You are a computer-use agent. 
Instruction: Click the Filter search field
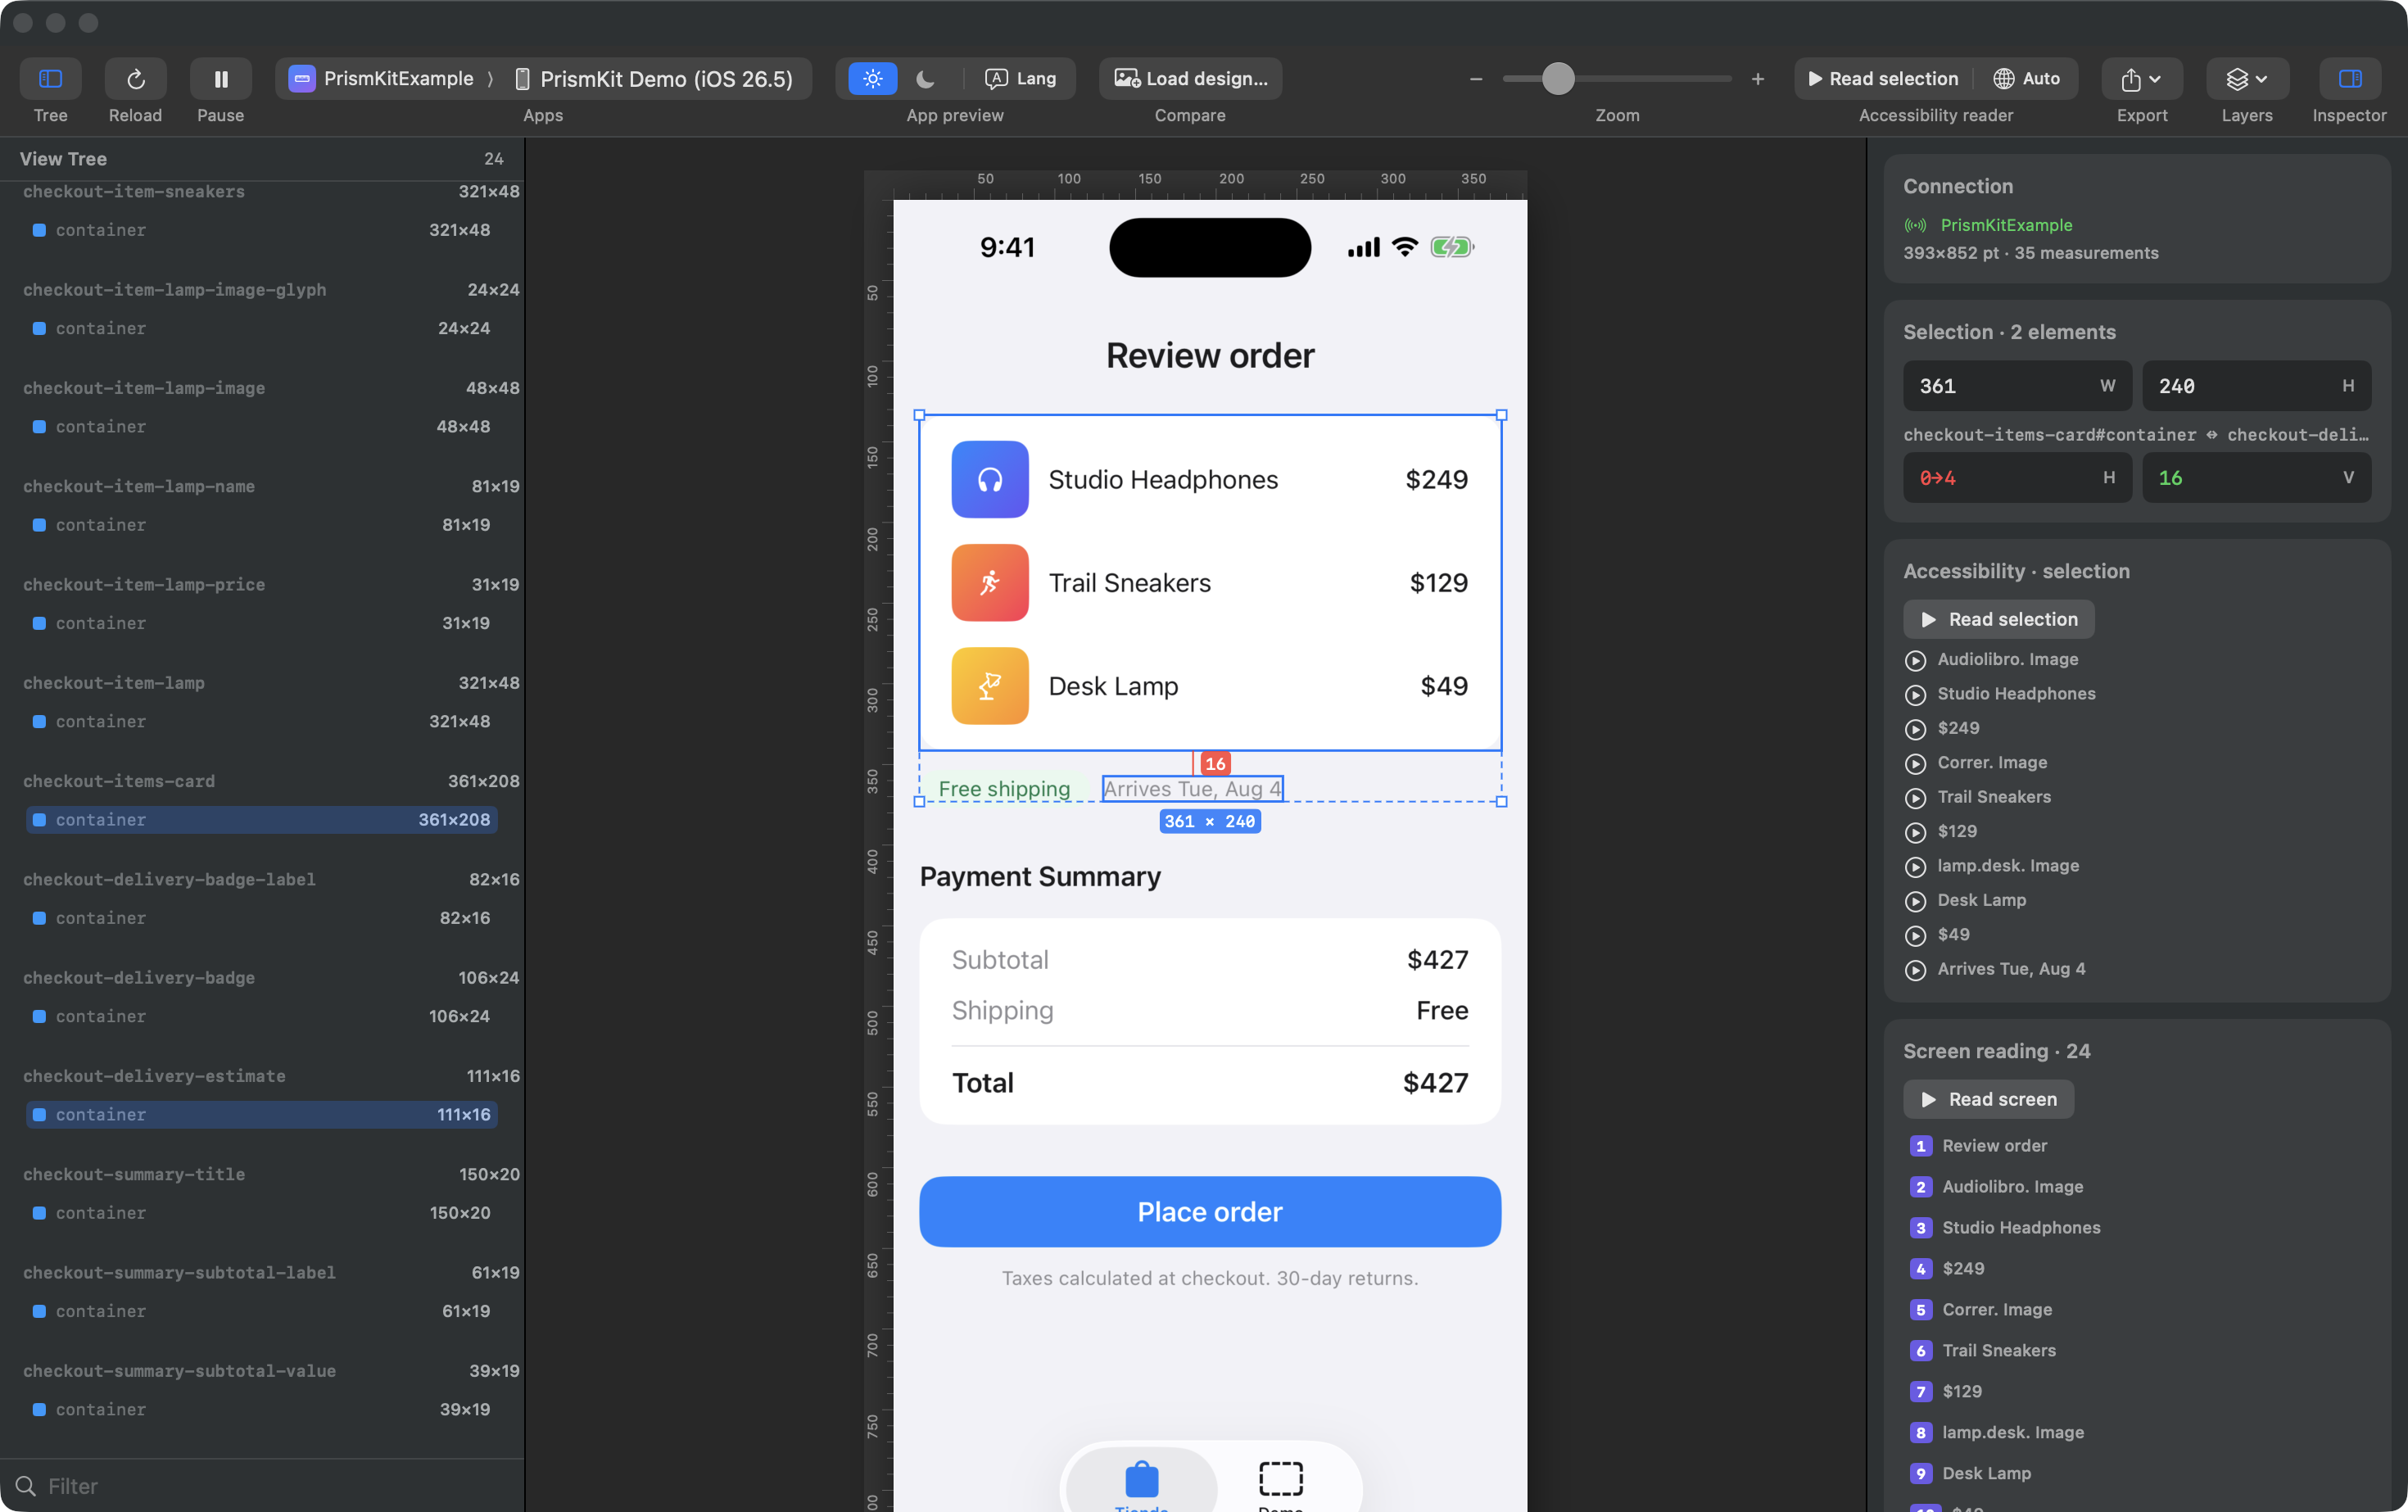[x=262, y=1485]
